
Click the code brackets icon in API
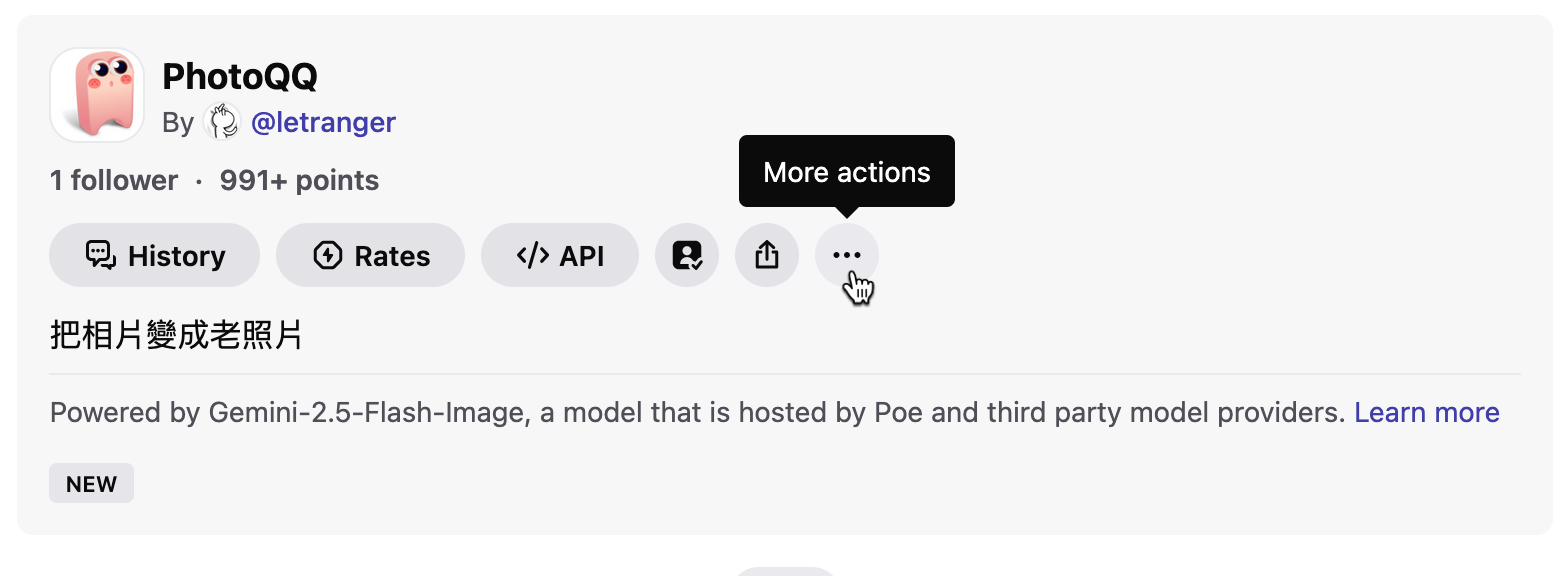tap(532, 256)
